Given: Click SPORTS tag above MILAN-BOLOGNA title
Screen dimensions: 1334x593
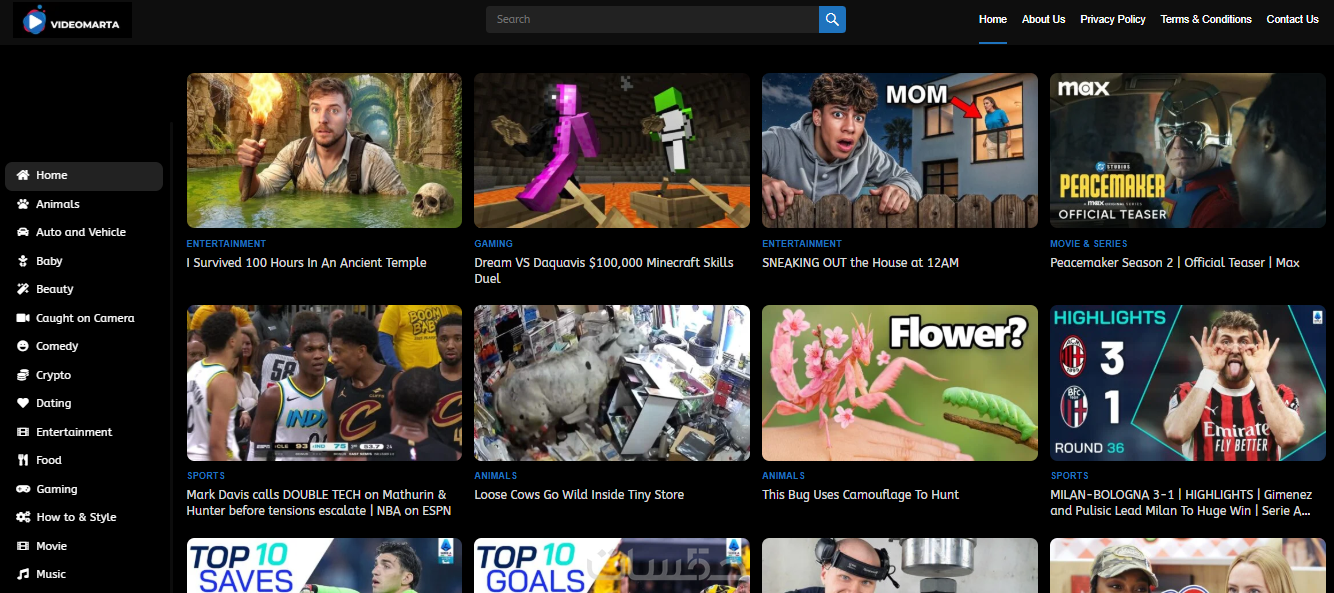Looking at the screenshot, I should coord(1069,476).
